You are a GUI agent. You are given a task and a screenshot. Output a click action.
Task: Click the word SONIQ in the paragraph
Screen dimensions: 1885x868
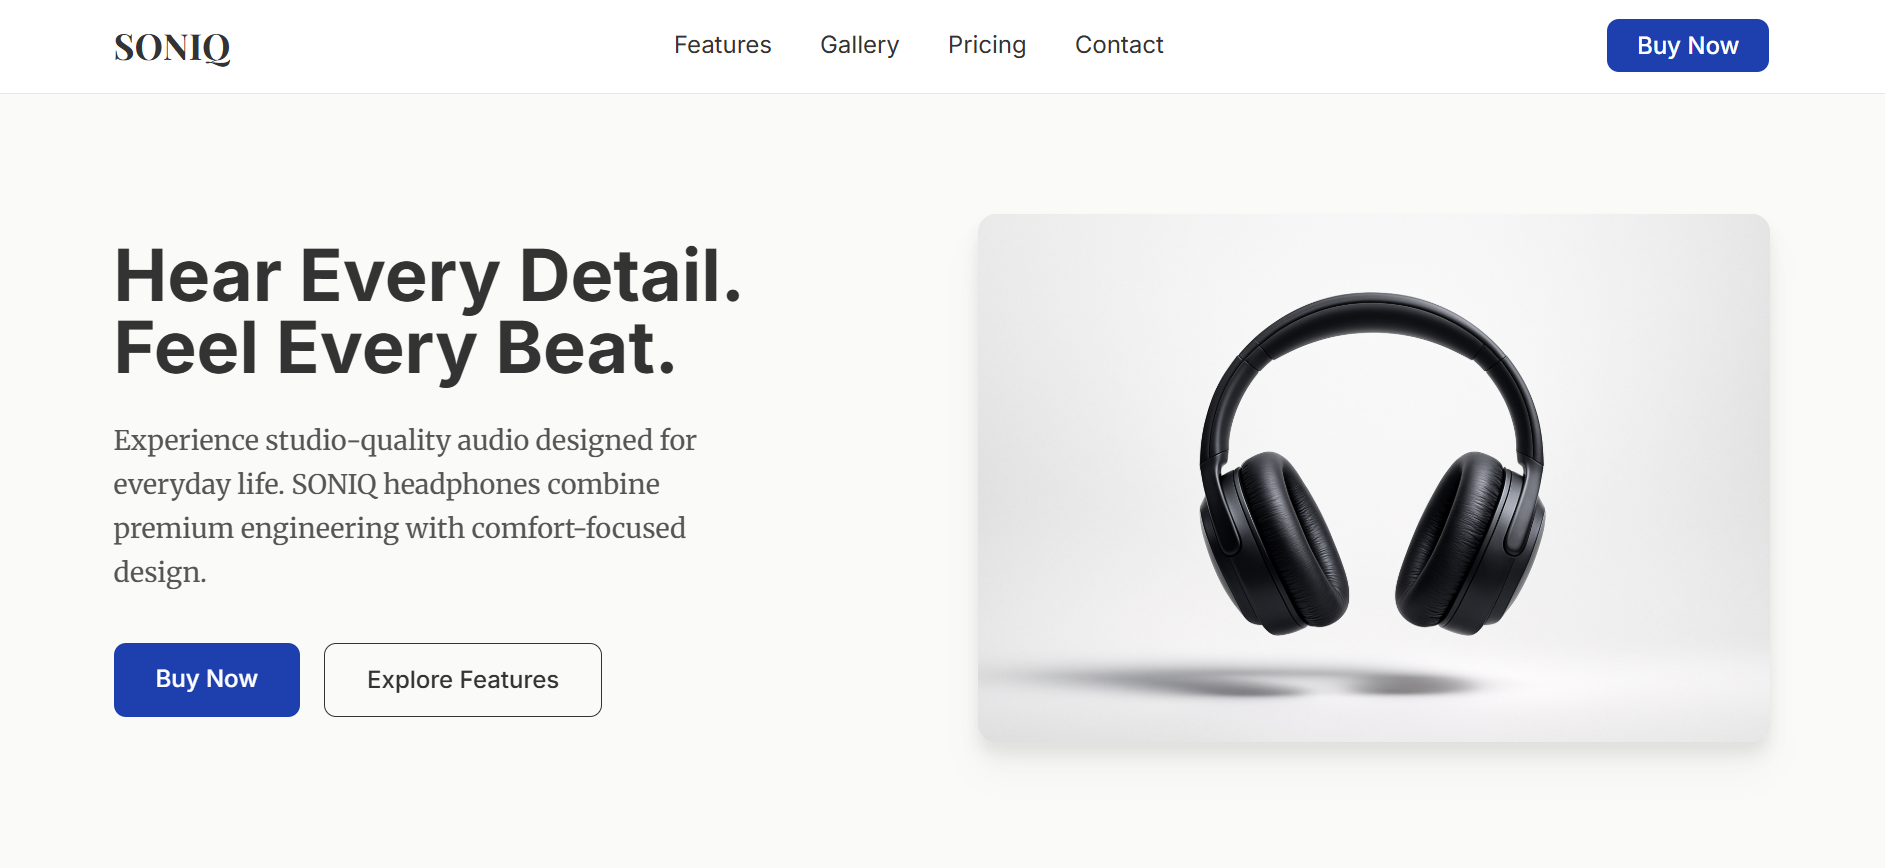click(x=335, y=484)
